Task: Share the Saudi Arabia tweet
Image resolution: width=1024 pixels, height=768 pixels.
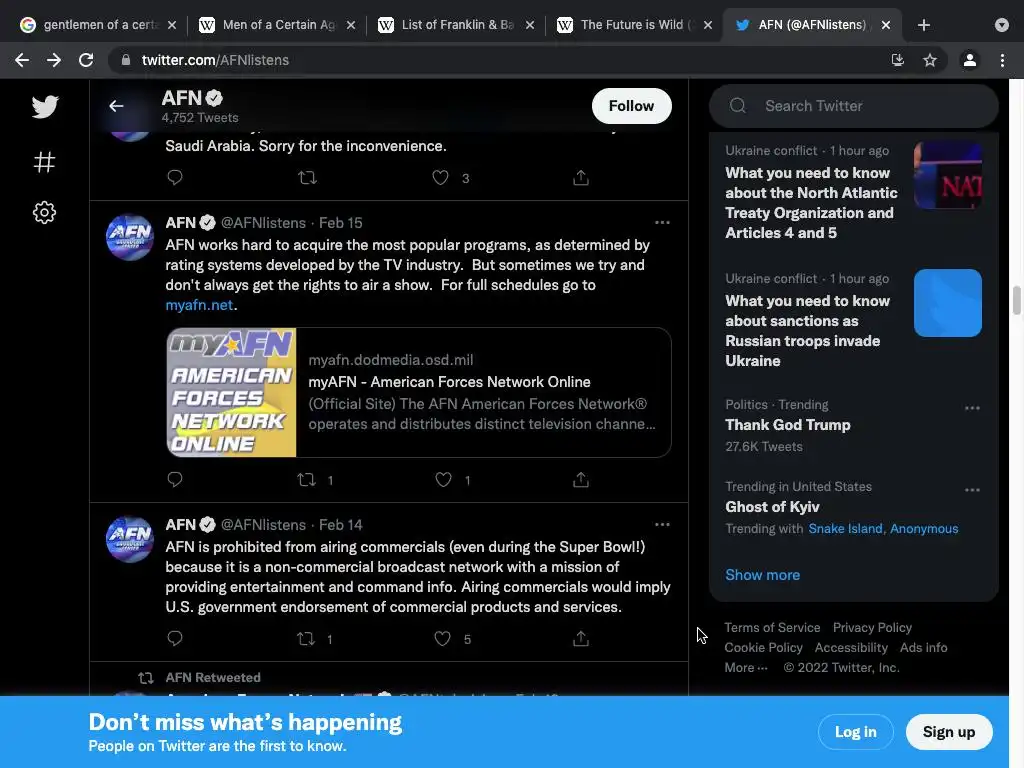Action: 581,177
